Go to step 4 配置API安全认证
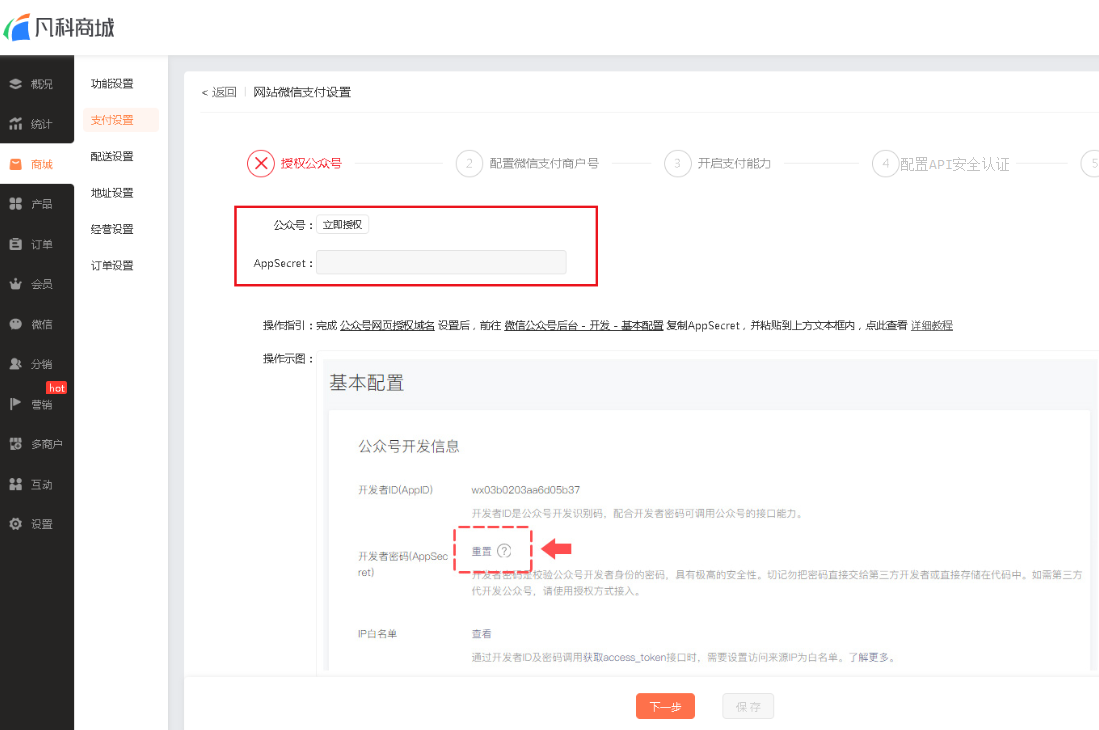This screenshot has width=1099, height=730. pos(941,164)
